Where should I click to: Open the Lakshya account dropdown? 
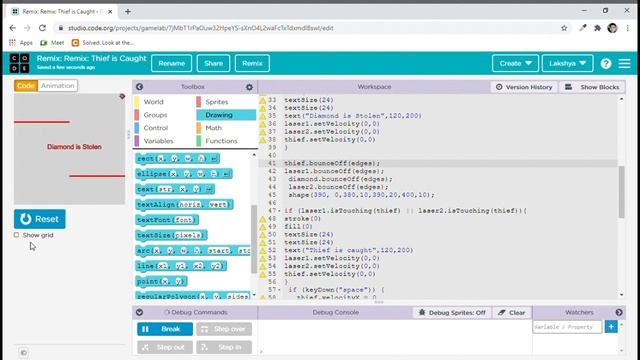coord(567,63)
